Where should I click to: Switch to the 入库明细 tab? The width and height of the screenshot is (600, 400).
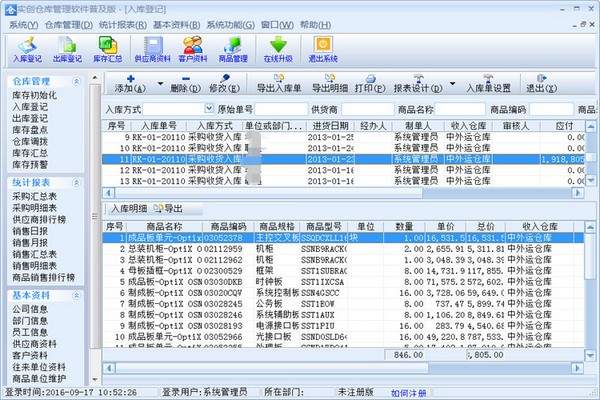click(x=127, y=208)
